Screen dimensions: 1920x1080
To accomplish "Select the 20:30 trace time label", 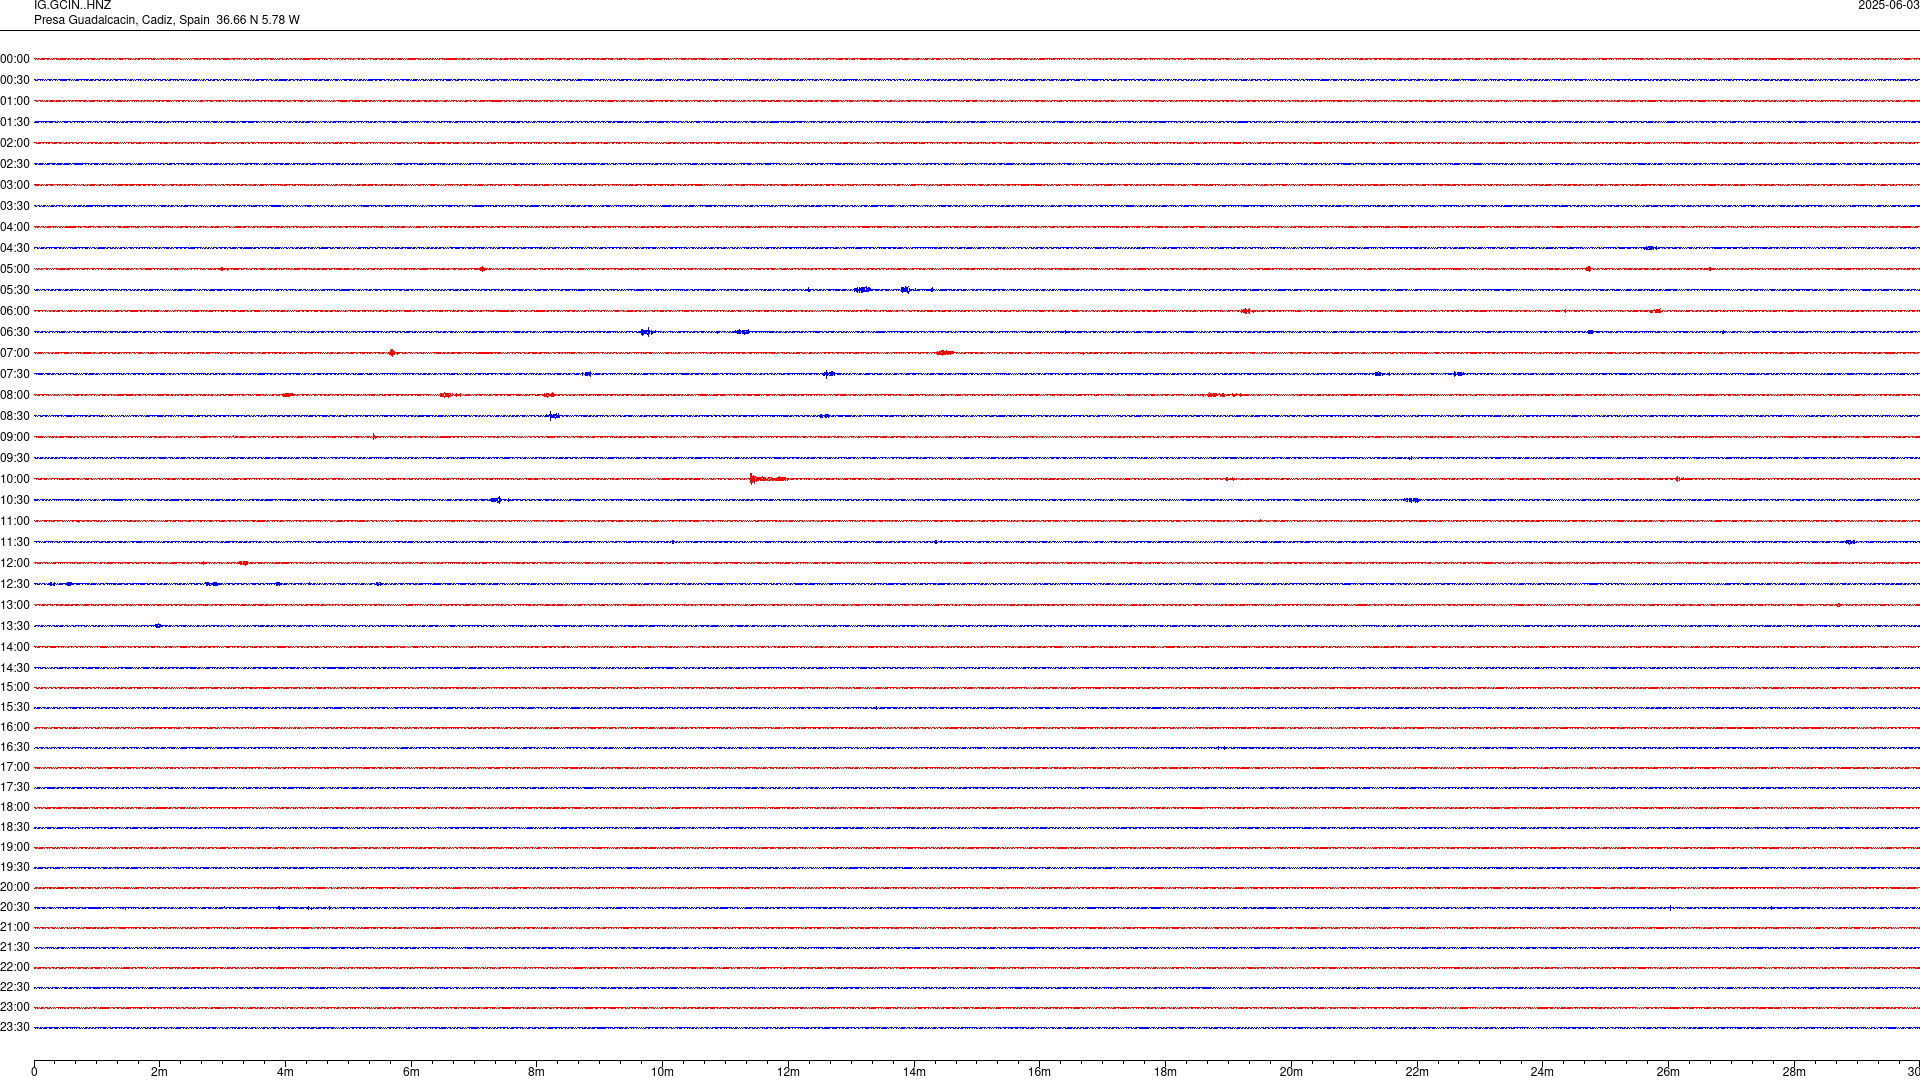I will tap(15, 907).
